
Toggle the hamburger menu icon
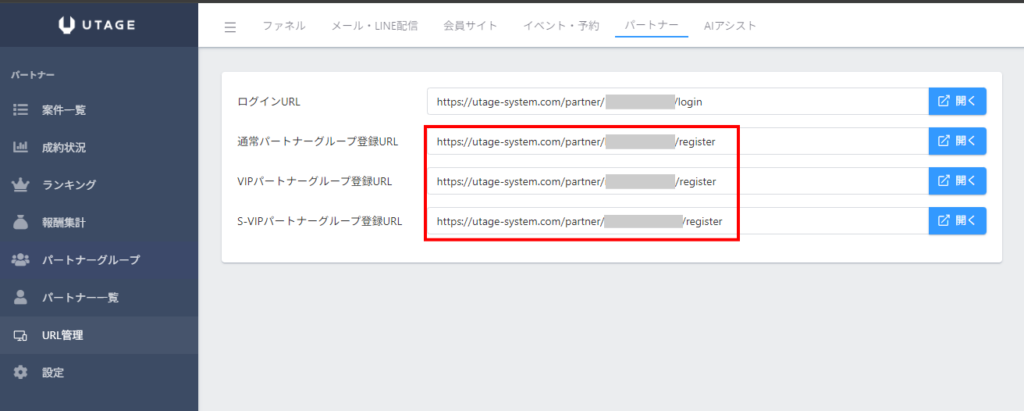(x=230, y=26)
